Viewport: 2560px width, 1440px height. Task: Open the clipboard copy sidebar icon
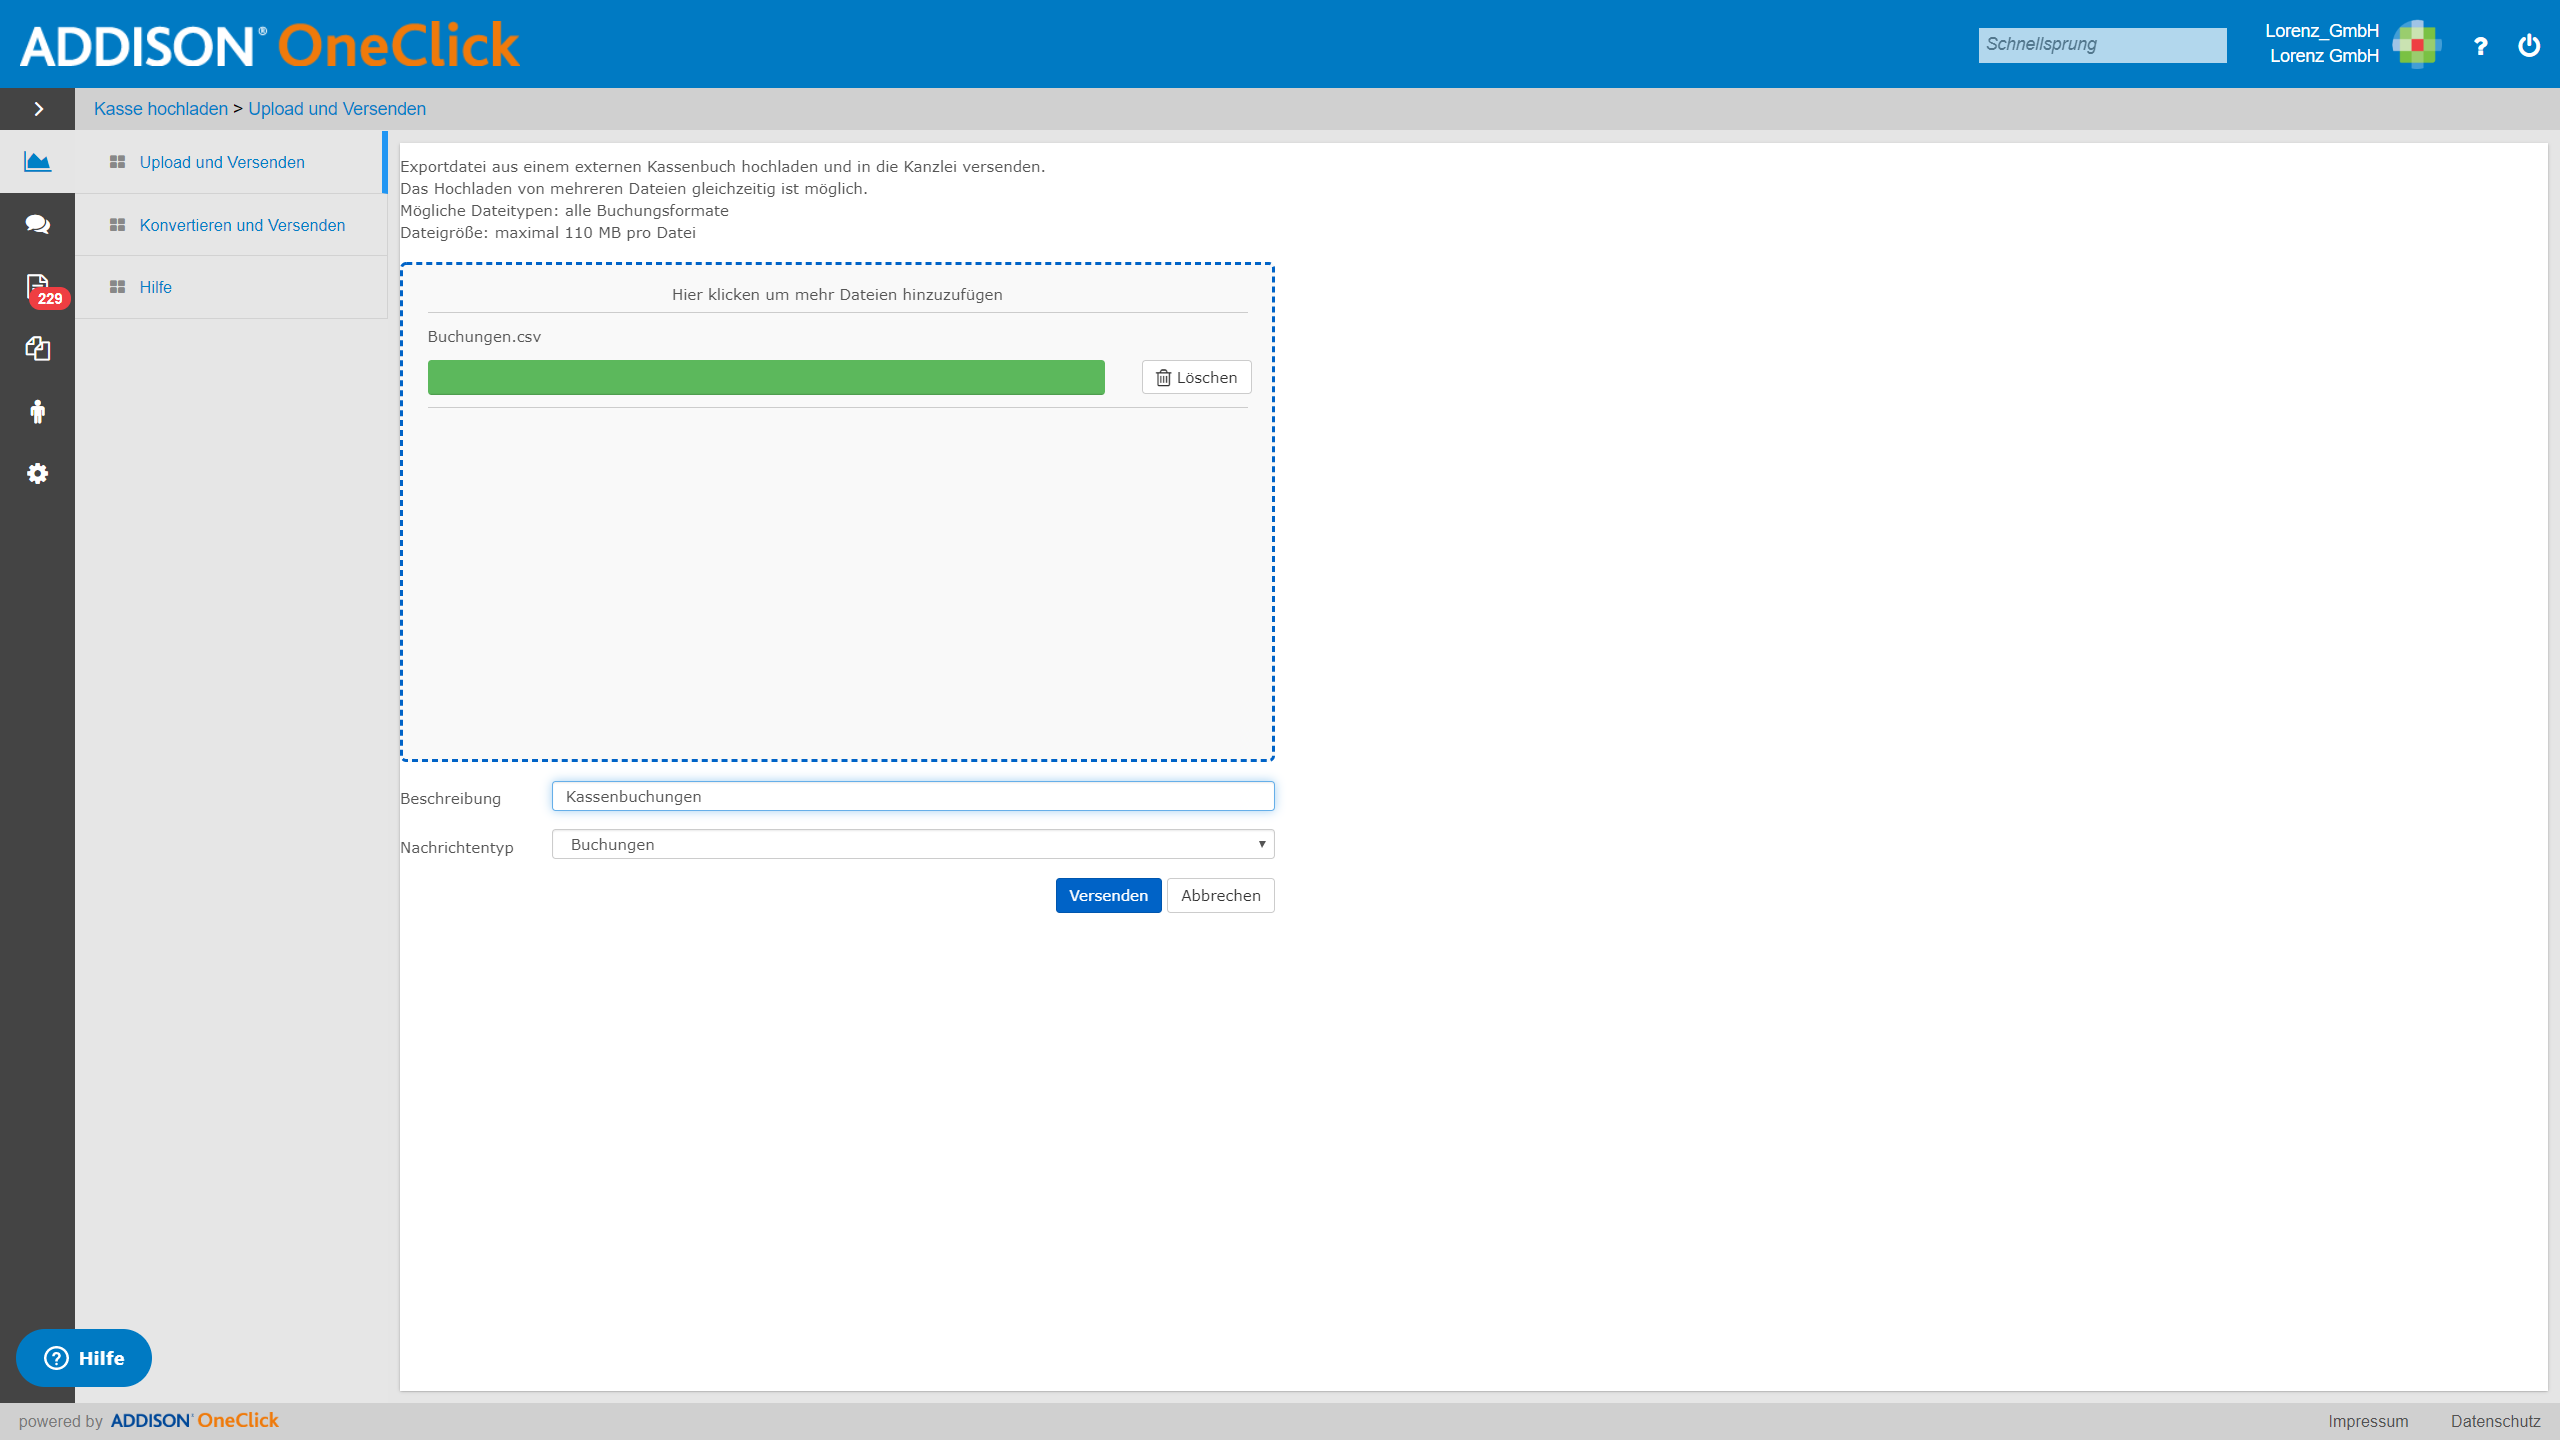tap(38, 349)
